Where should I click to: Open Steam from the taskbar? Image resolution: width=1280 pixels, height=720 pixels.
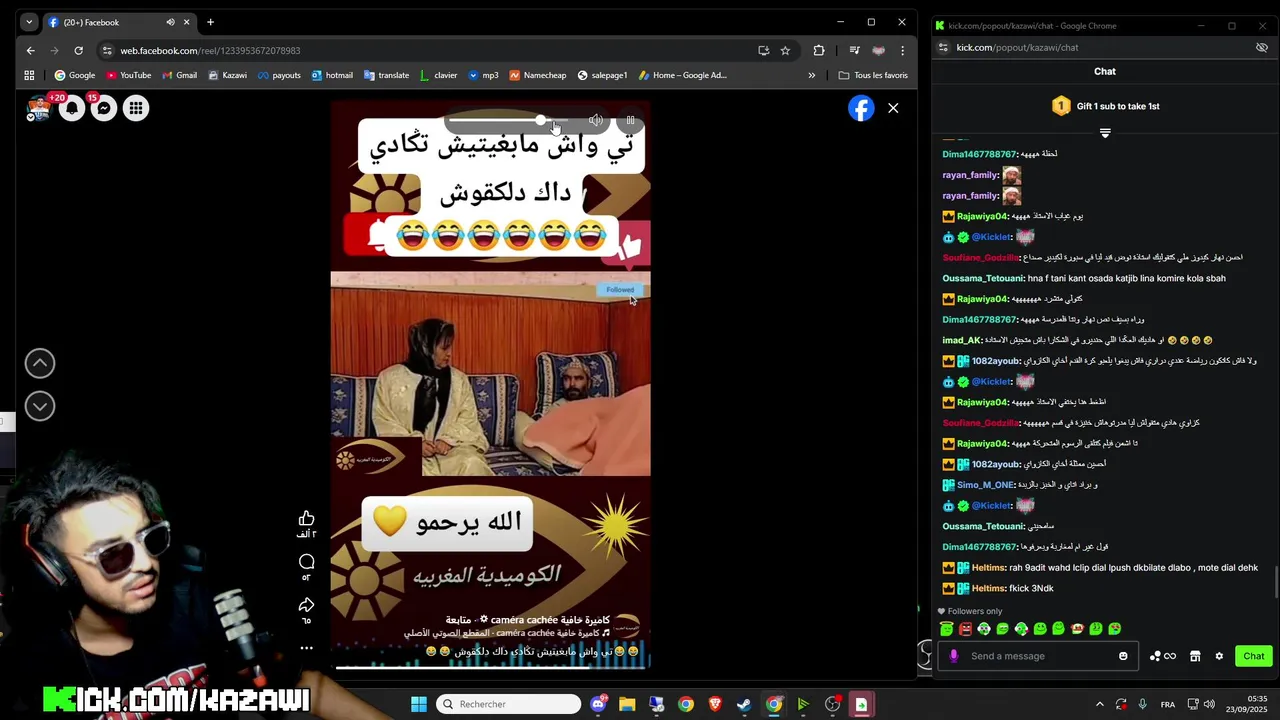[744, 704]
